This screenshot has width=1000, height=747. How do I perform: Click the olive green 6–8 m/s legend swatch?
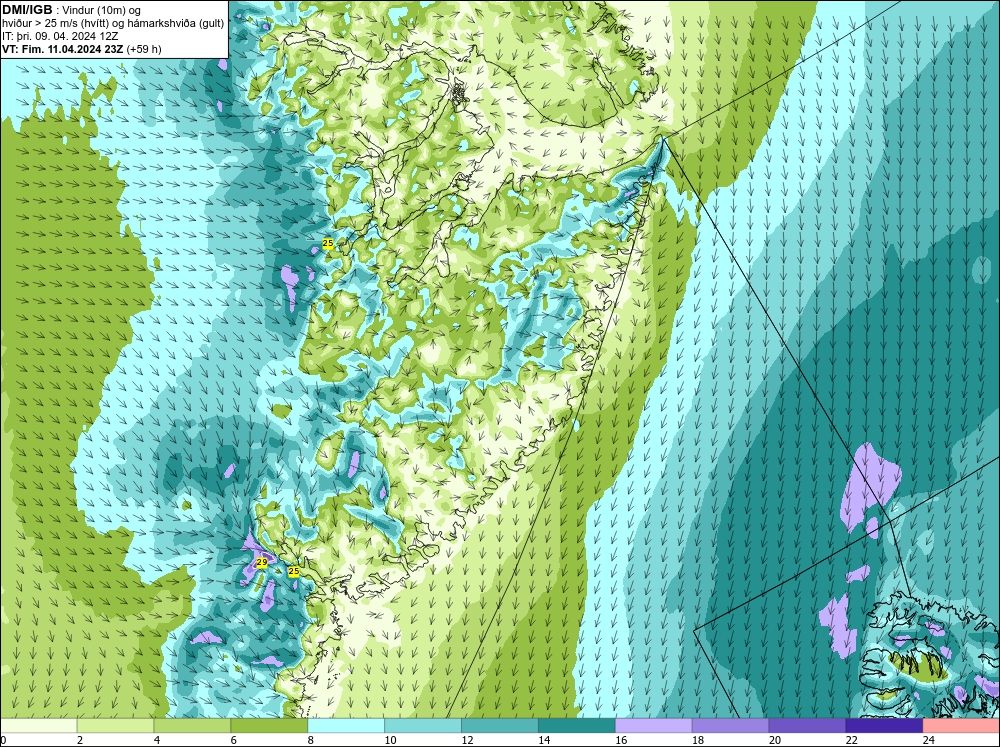tap(269, 726)
